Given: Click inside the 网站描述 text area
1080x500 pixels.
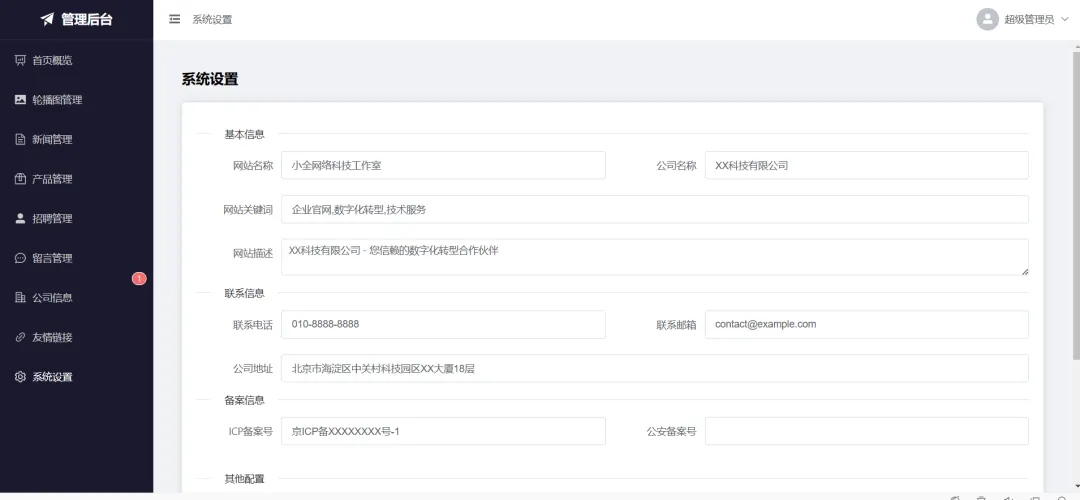Looking at the screenshot, I should pyautogui.click(x=655, y=257).
